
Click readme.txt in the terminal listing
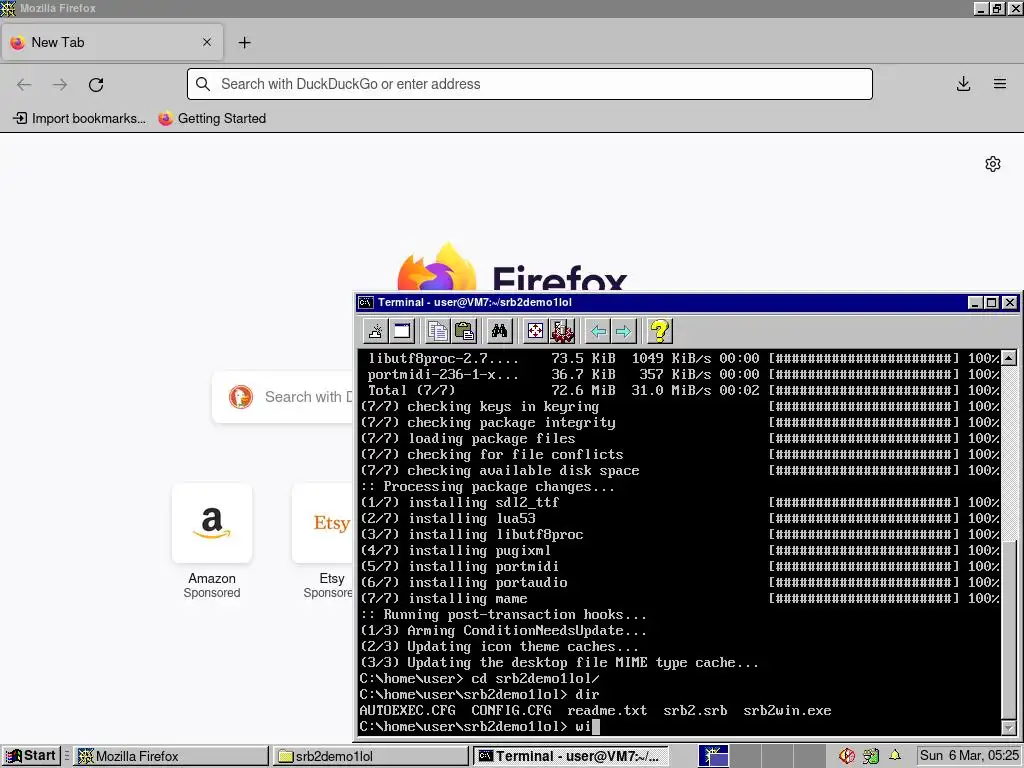[607, 711]
